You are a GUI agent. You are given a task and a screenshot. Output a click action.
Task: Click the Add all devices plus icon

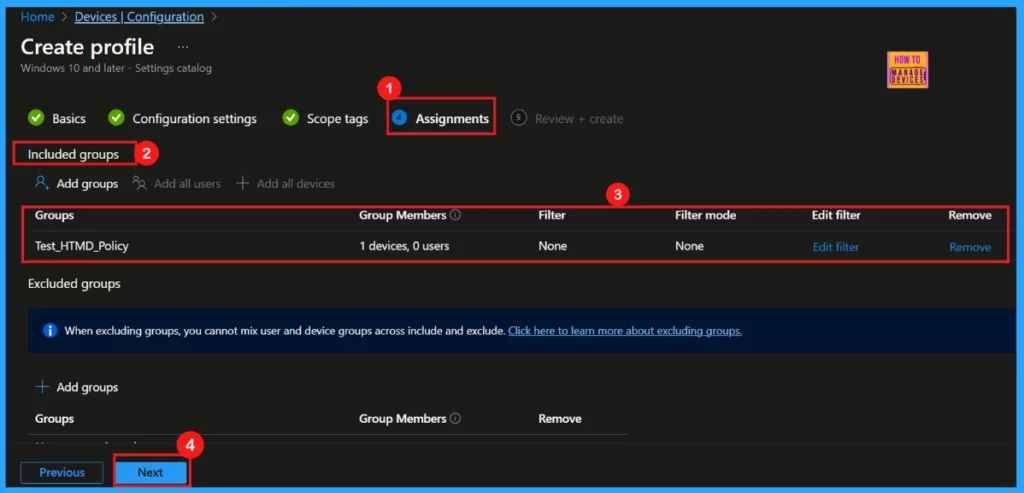pos(243,183)
